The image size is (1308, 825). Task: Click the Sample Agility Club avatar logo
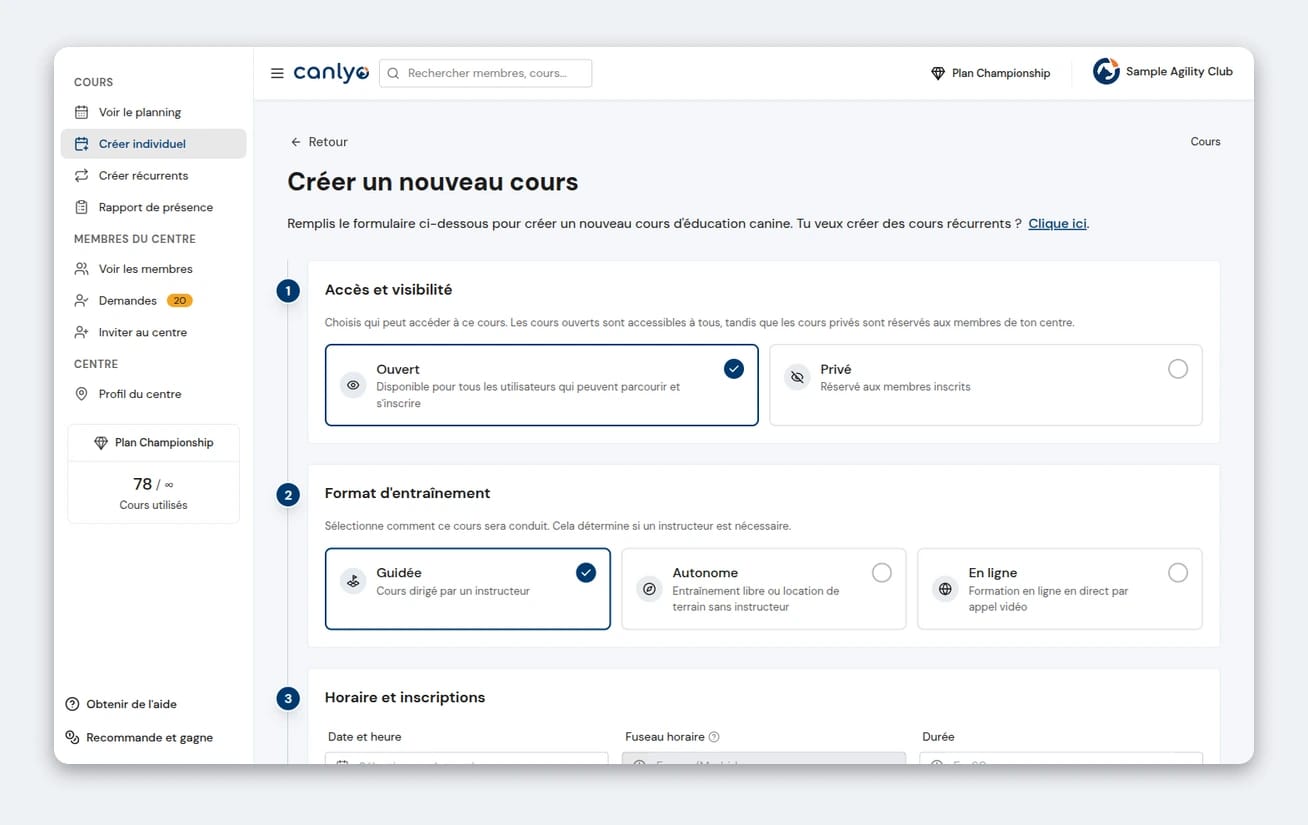click(x=1106, y=72)
